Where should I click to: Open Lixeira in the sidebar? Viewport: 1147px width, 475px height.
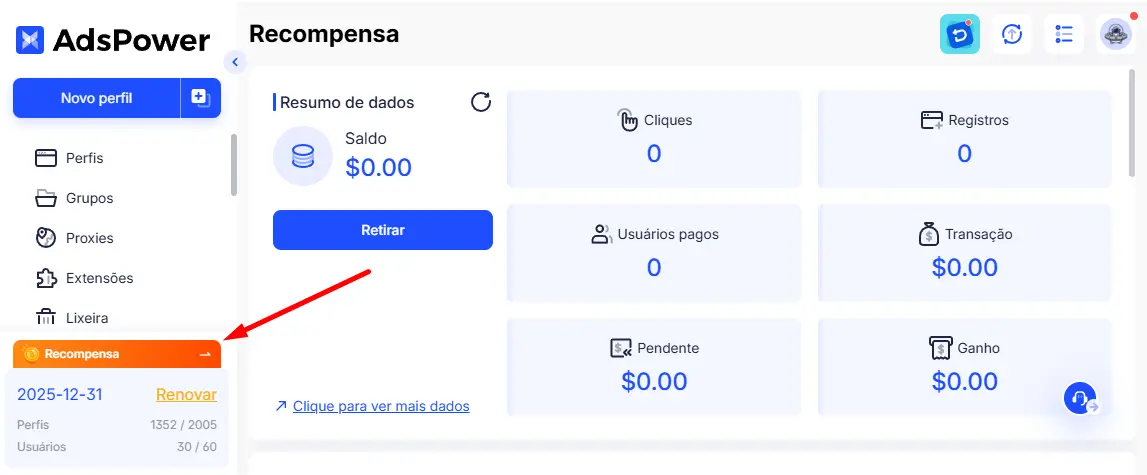pos(86,318)
